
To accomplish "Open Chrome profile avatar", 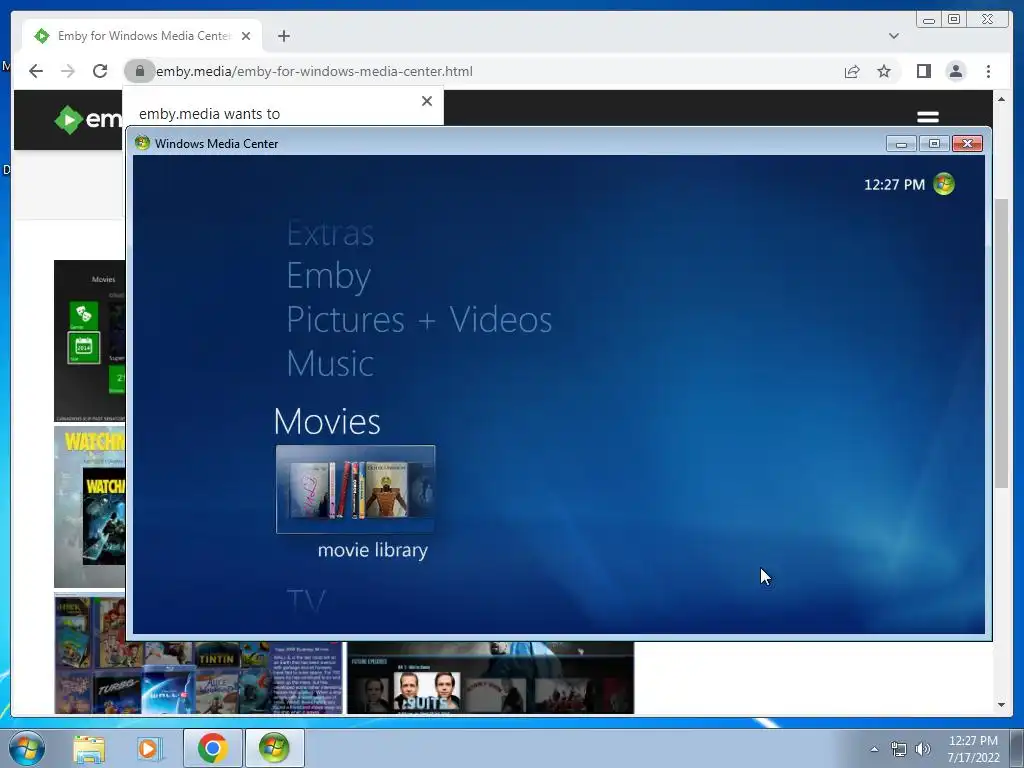I will click(955, 71).
